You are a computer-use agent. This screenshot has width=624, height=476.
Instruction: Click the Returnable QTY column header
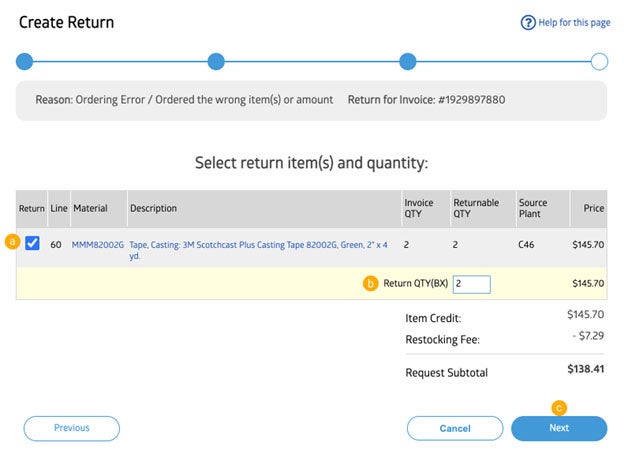(x=476, y=208)
